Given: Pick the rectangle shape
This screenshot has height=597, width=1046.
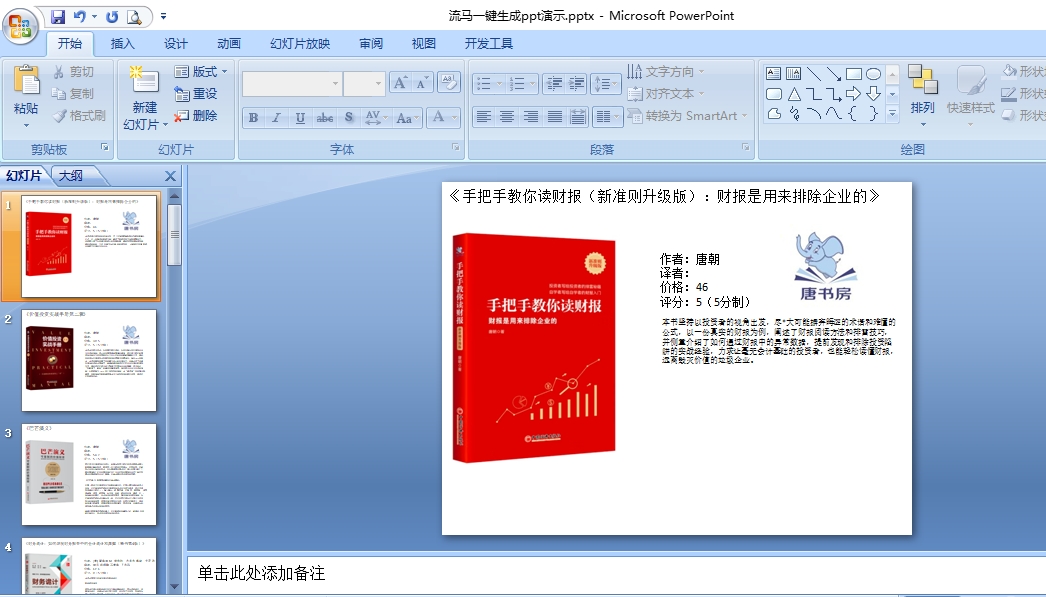Looking at the screenshot, I should click(854, 73).
